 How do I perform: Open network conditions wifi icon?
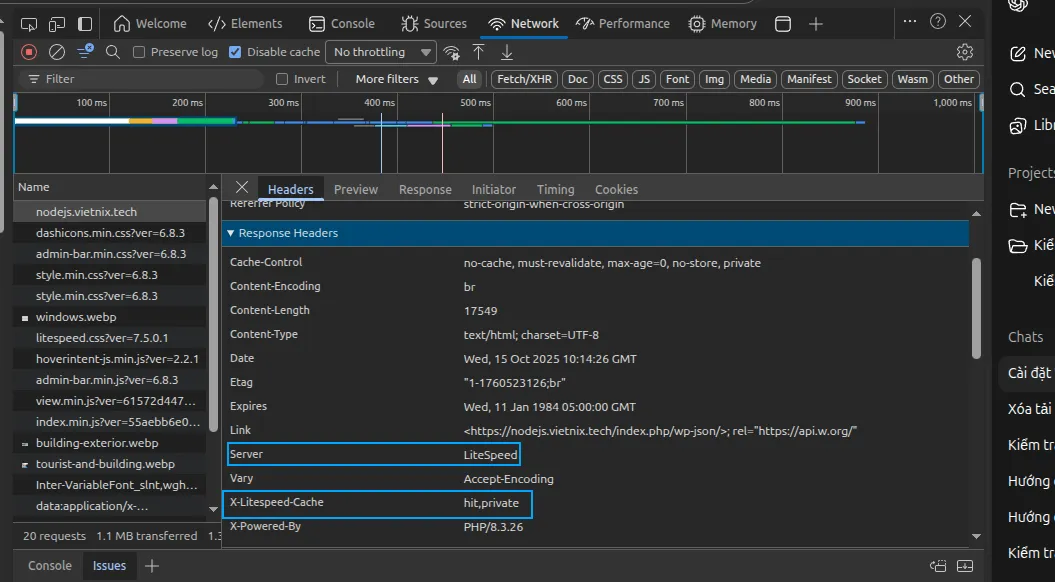(452, 52)
